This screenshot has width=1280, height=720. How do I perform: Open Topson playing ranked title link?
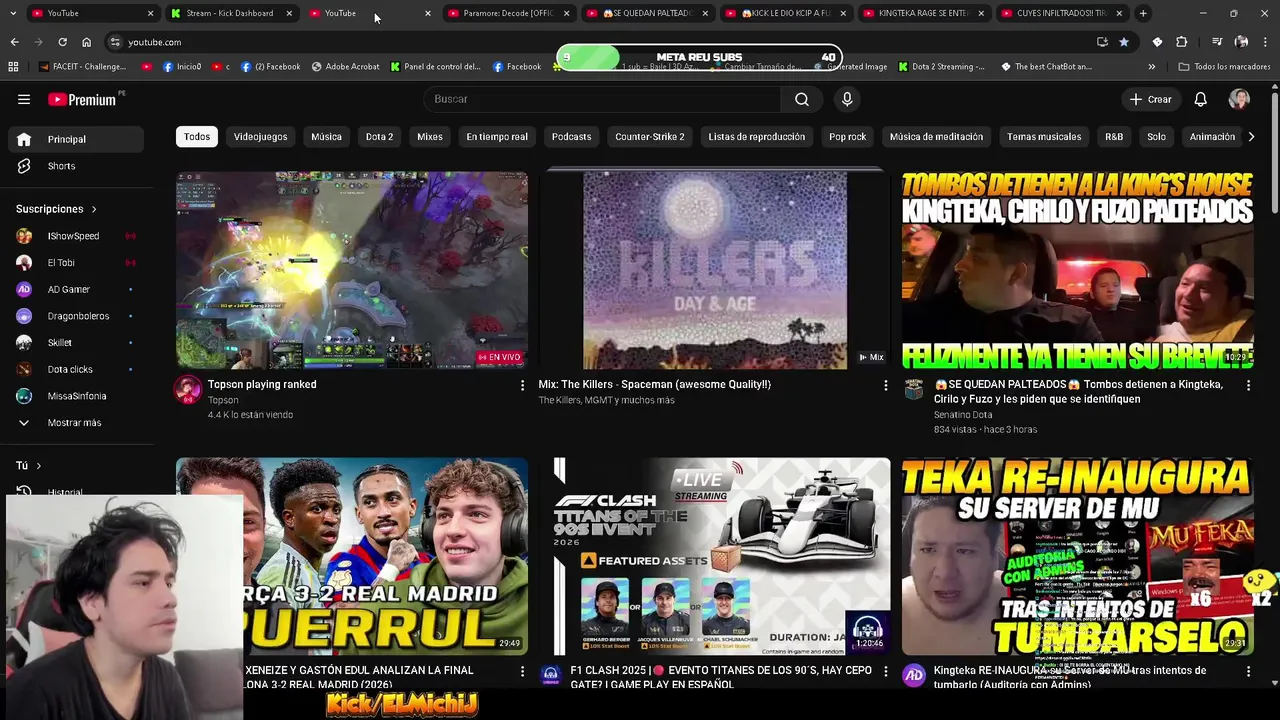point(262,384)
